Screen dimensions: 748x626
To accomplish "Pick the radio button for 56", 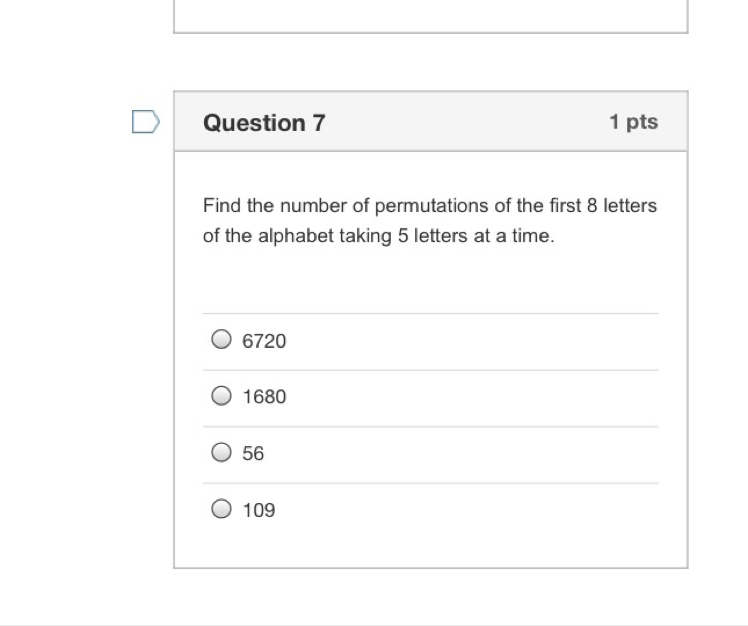I will click(x=221, y=453).
